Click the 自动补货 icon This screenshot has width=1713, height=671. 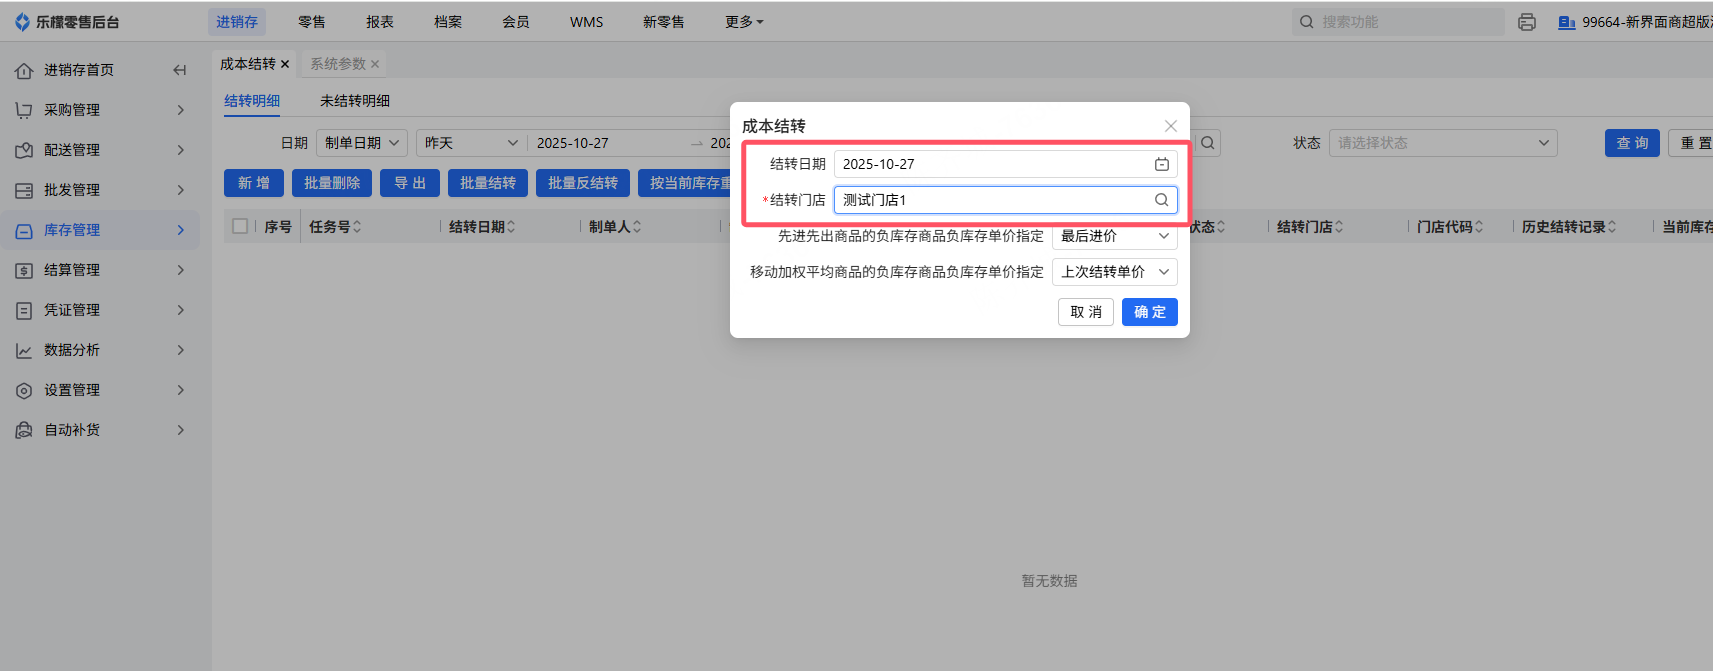click(x=24, y=430)
